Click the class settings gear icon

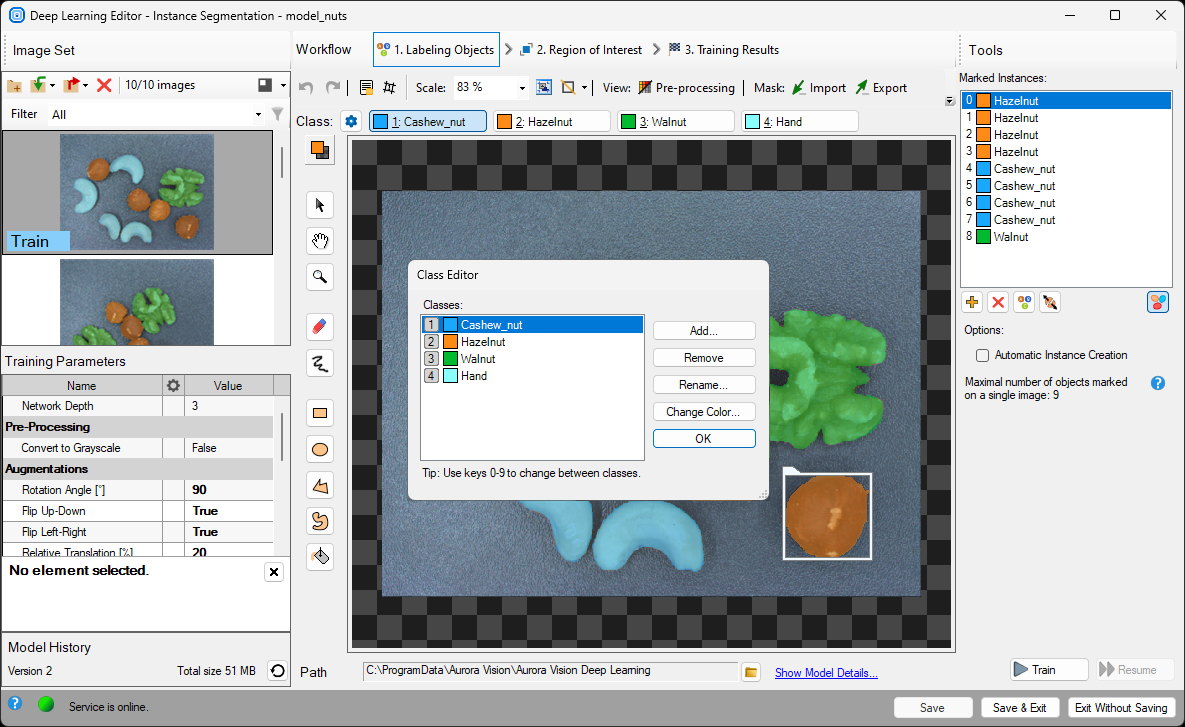(351, 121)
